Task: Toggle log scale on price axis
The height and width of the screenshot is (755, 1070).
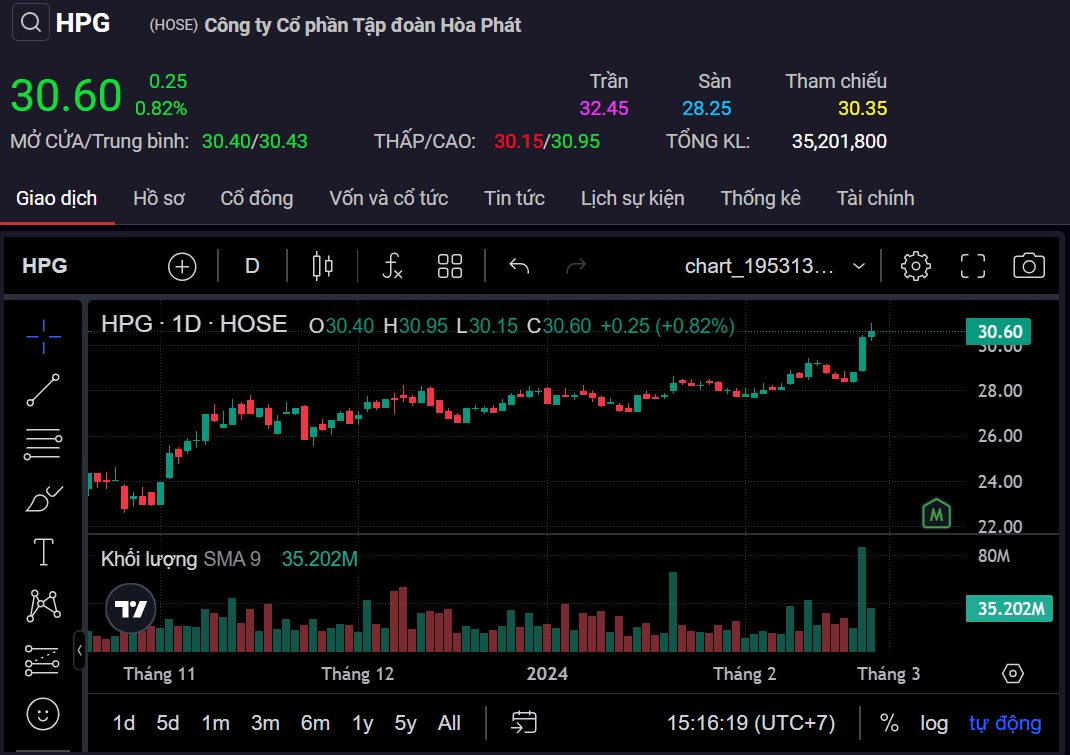Action: 934,723
